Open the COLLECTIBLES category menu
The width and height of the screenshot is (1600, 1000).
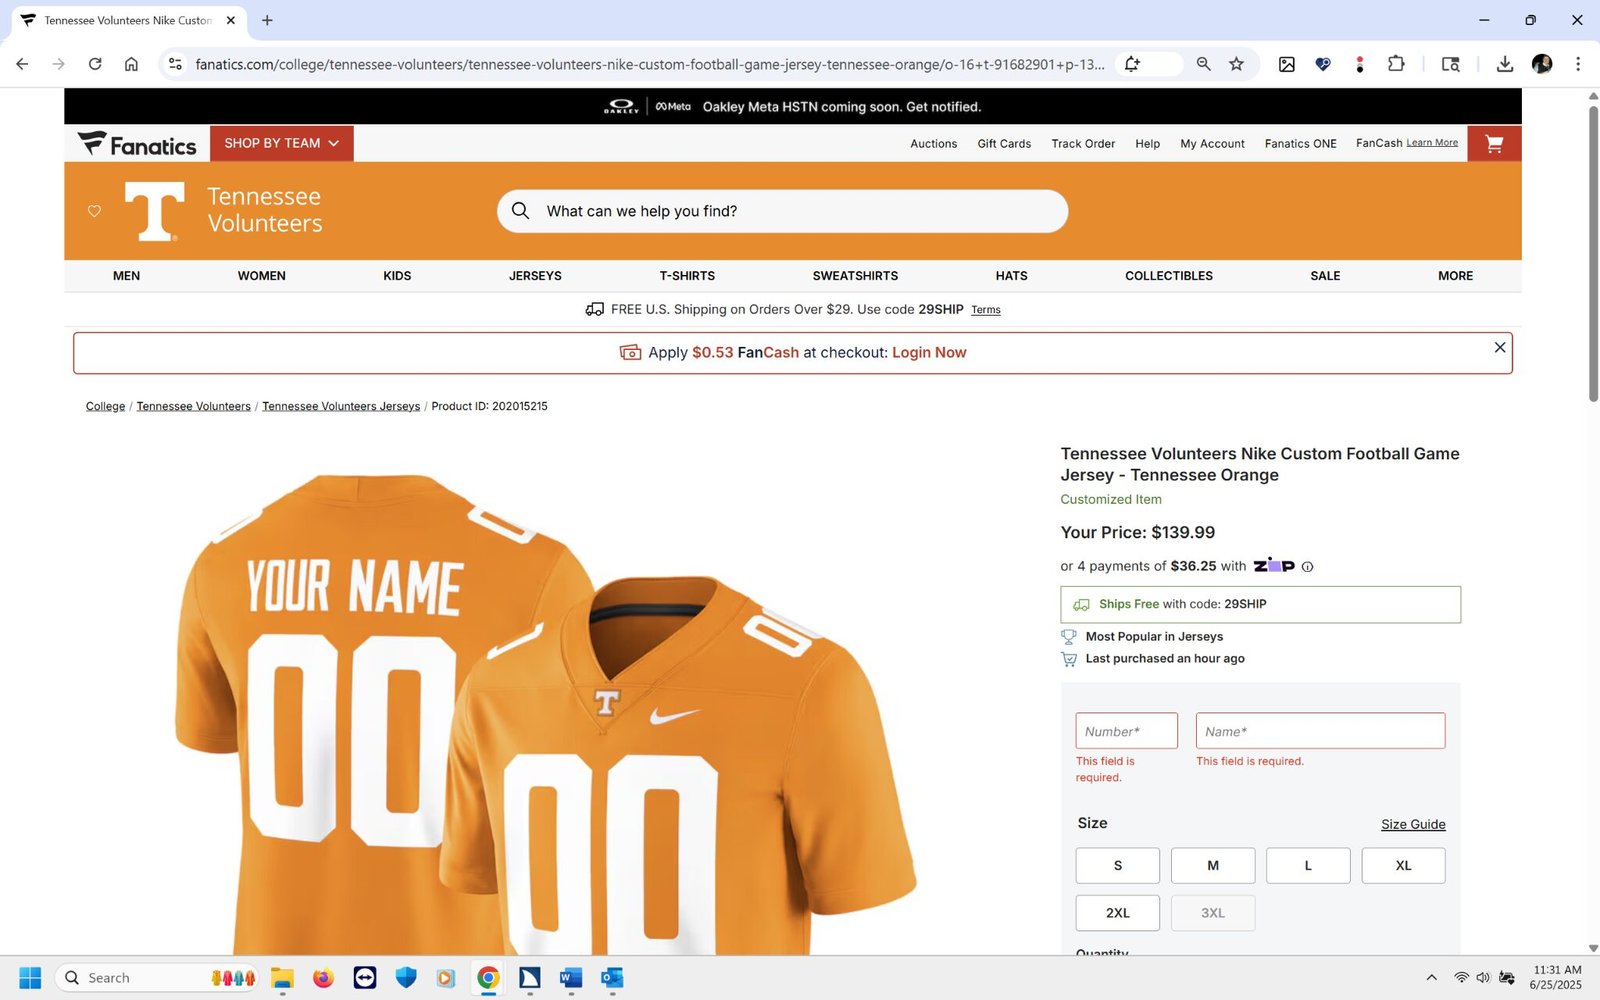coord(1169,276)
